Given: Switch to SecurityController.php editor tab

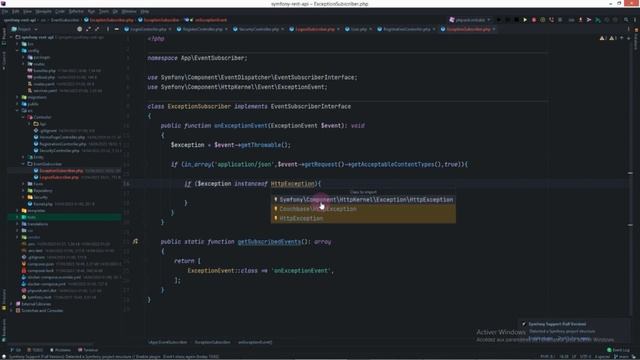Looking at the screenshot, I should (259, 29).
